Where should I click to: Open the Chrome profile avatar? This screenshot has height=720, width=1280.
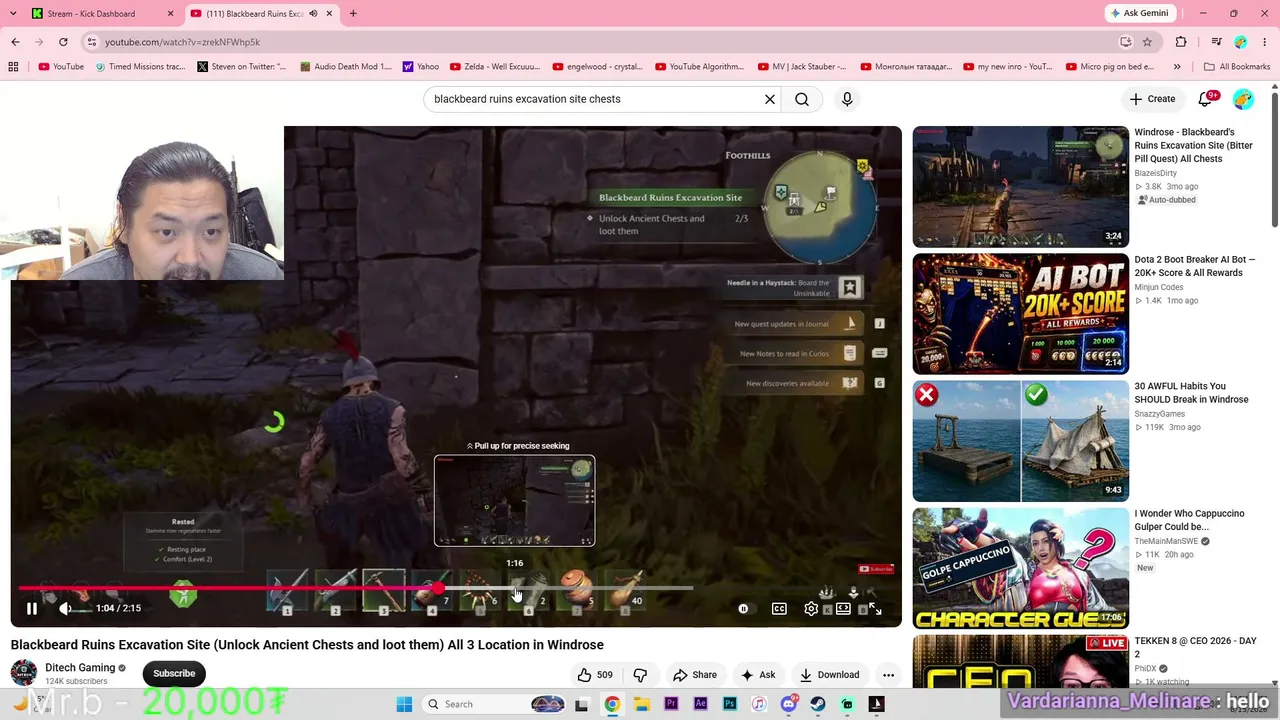tap(1241, 42)
